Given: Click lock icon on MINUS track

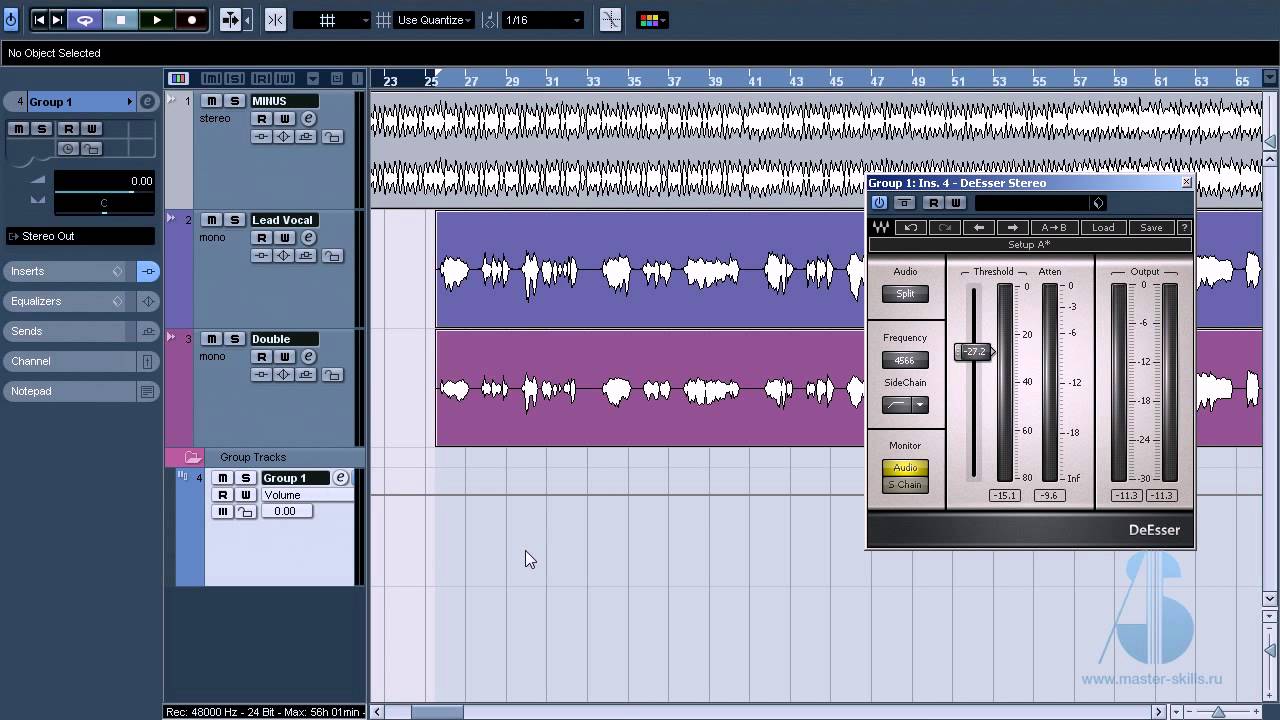Looking at the screenshot, I should click(332, 137).
